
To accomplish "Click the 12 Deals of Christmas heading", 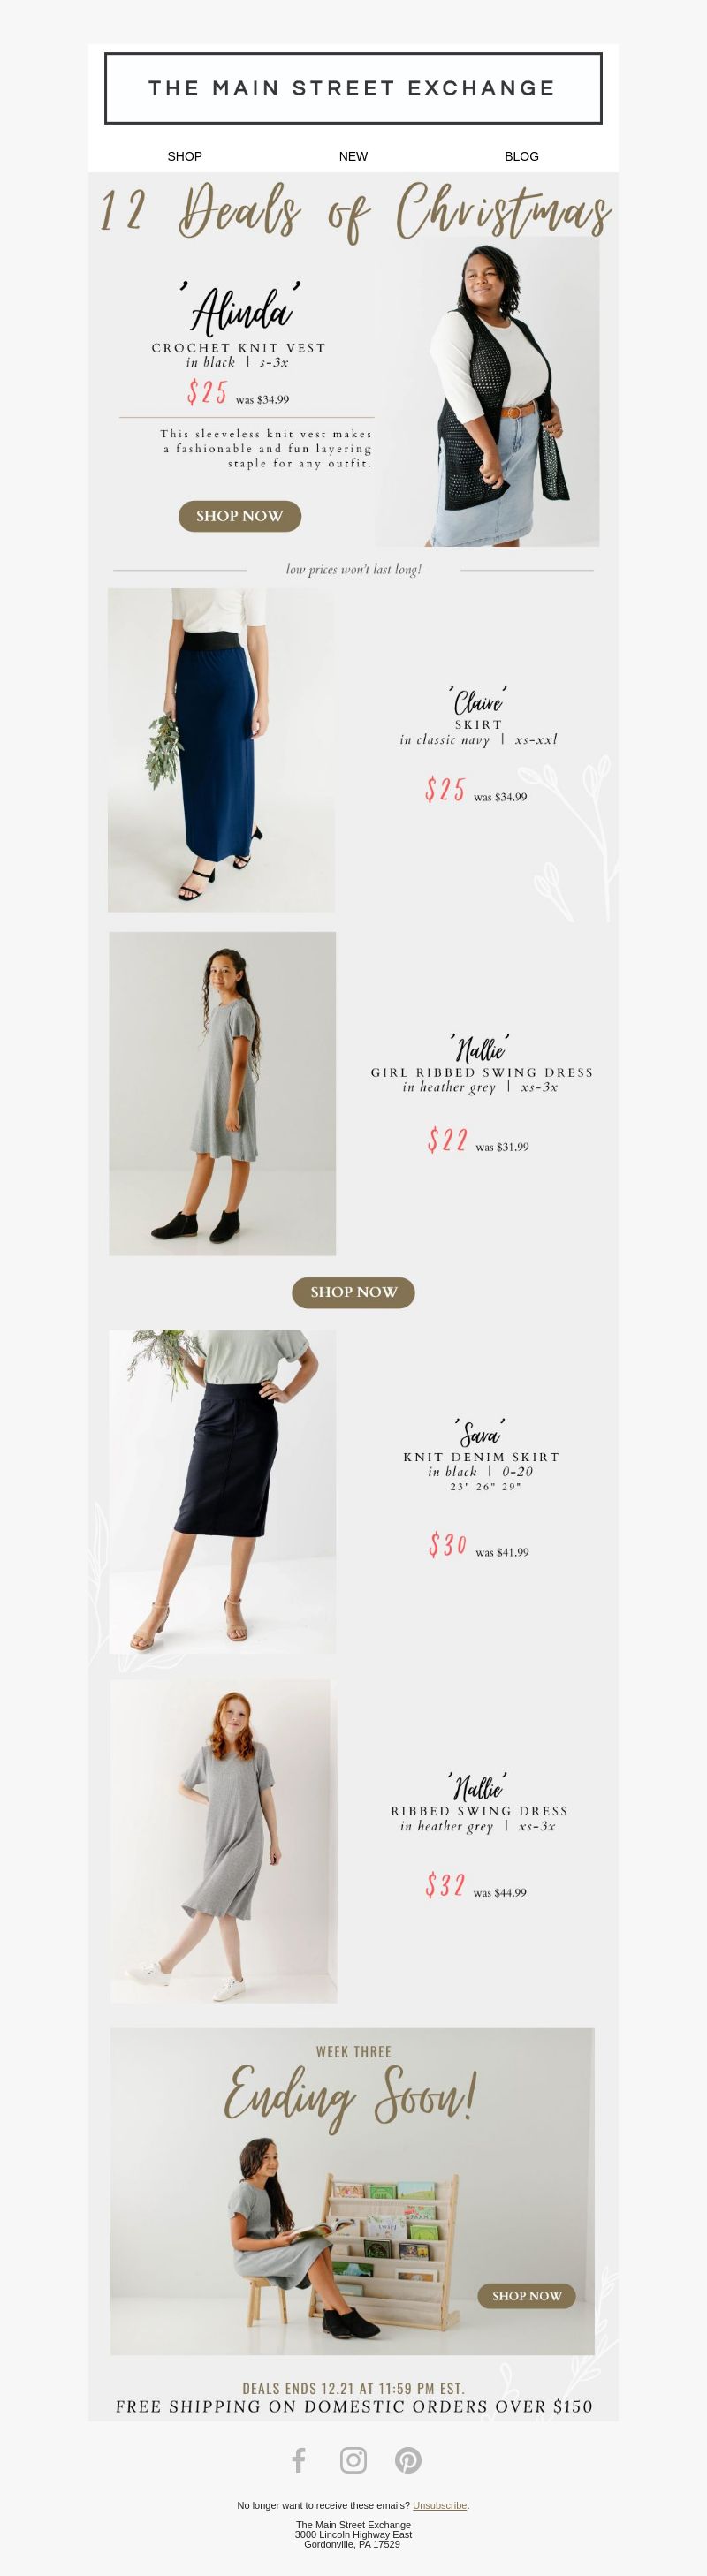I will tap(354, 211).
